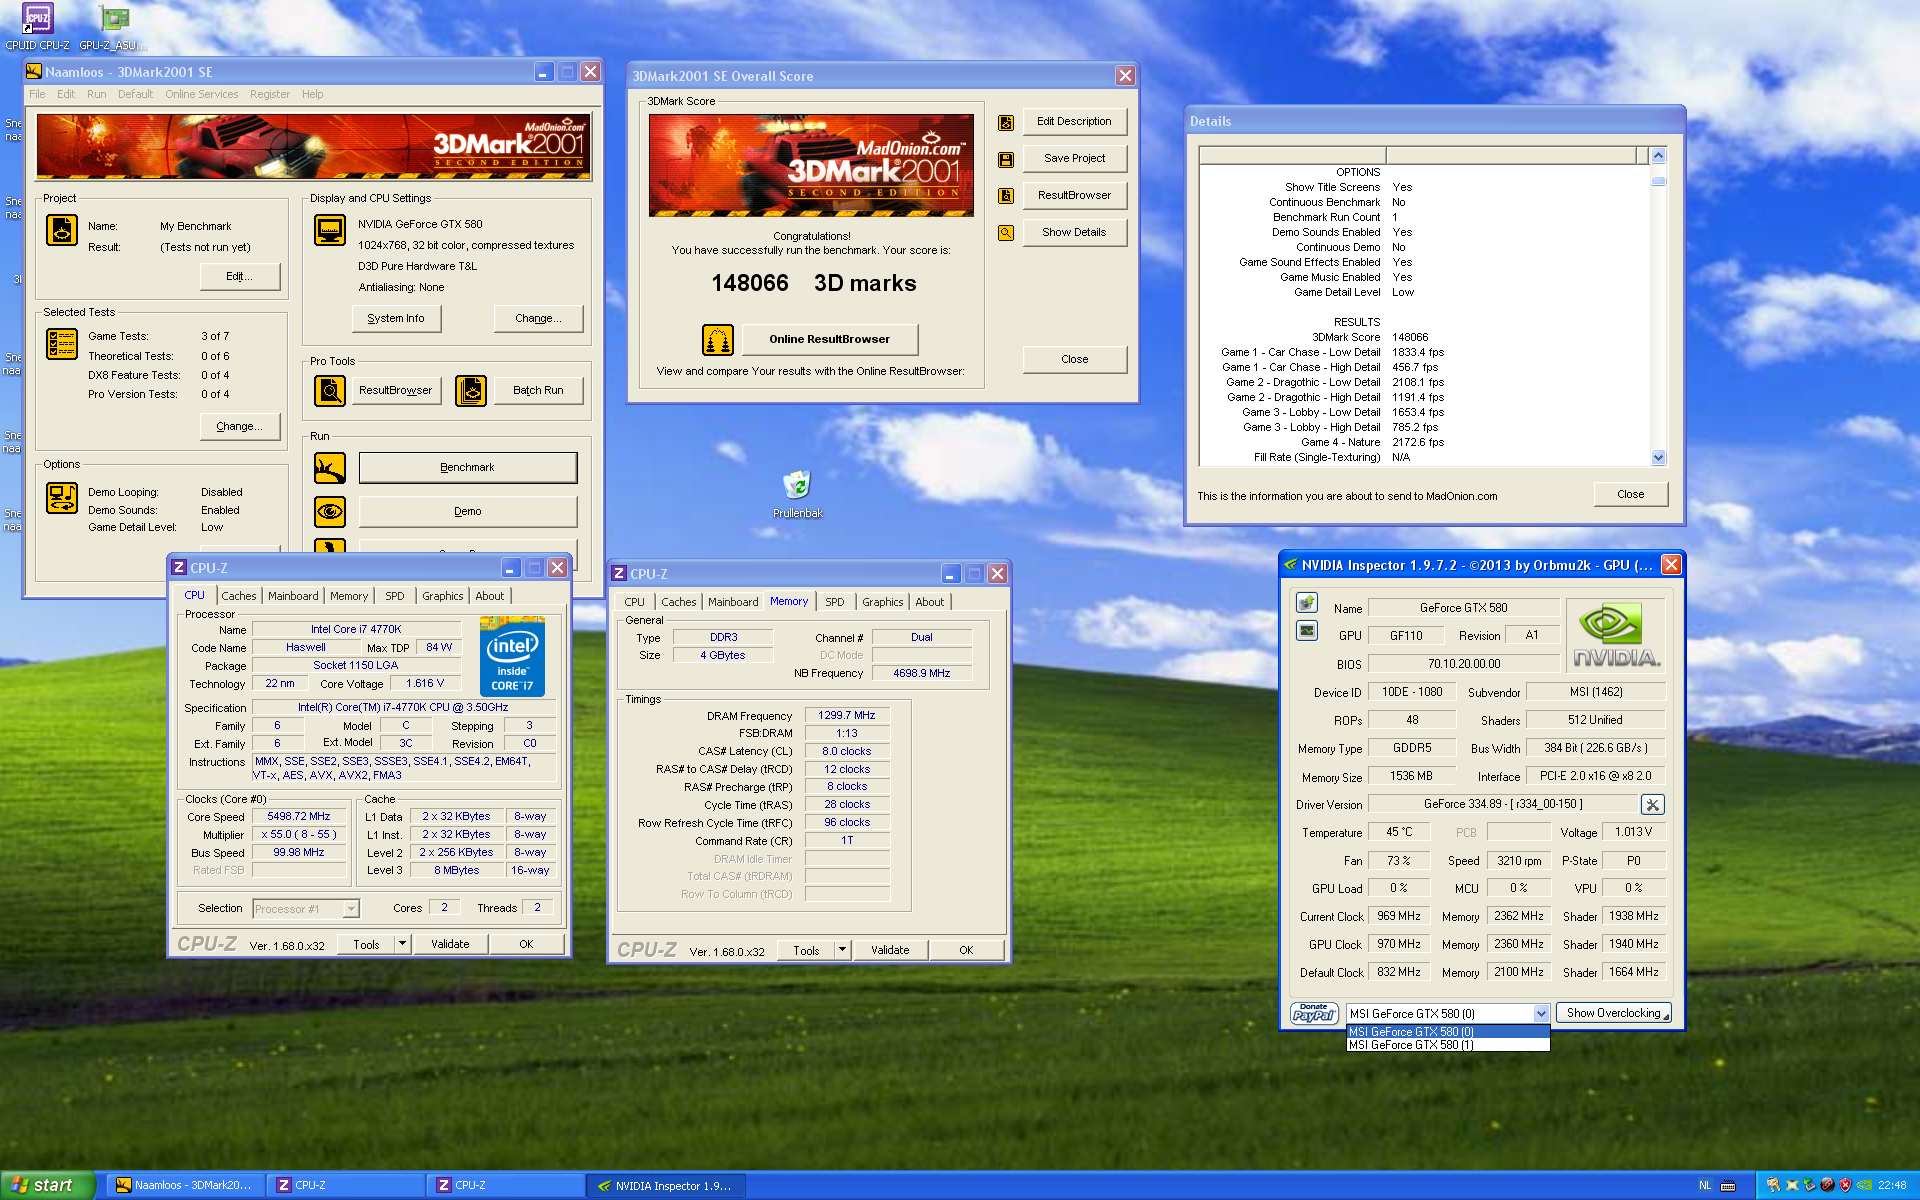1920x1200 pixels.
Task: Click the Show Details magnifier icon
Action: click(1006, 233)
